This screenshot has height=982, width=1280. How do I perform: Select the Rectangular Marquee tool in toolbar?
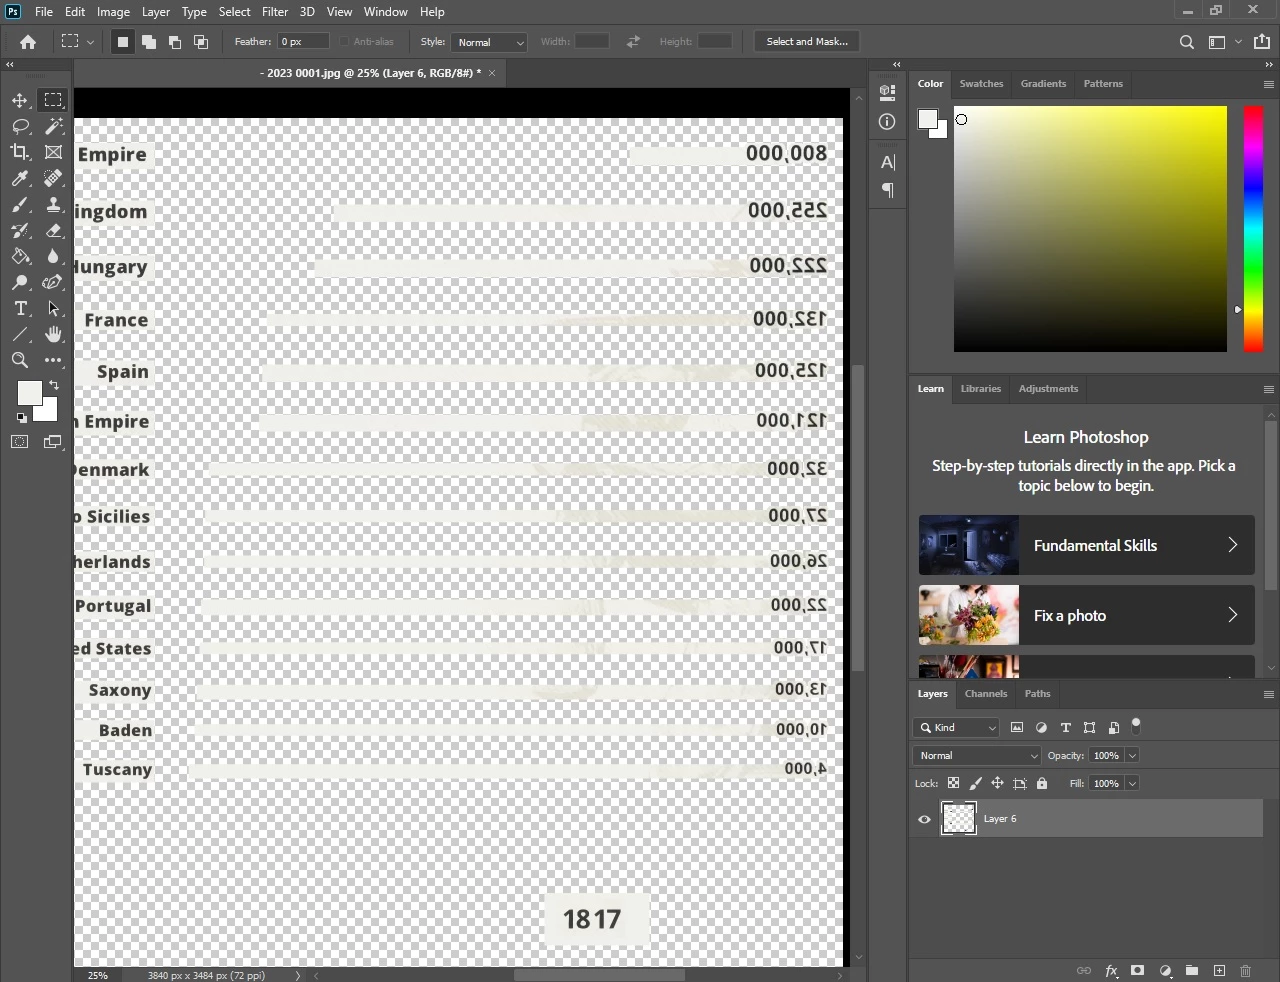pyautogui.click(x=53, y=100)
